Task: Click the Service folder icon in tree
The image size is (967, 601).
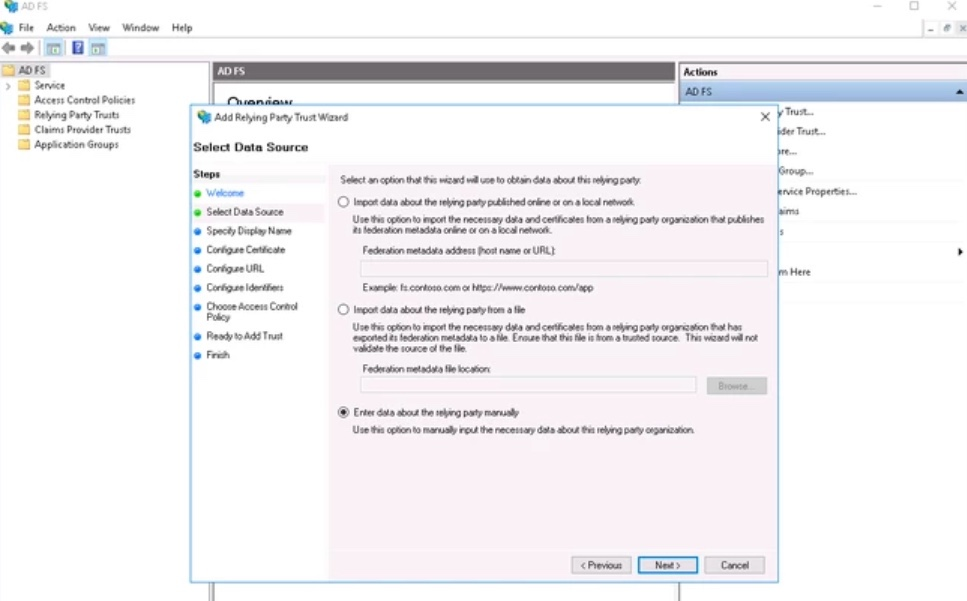Action: 24,85
